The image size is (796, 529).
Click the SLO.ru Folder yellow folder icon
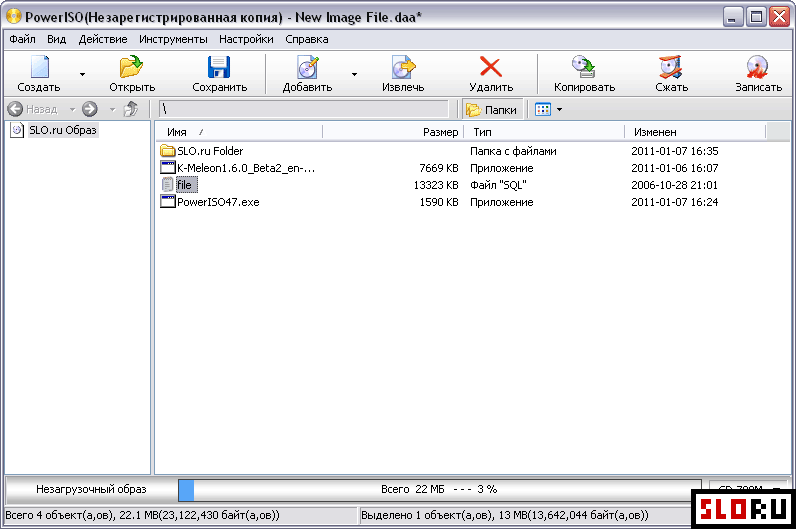[x=168, y=150]
